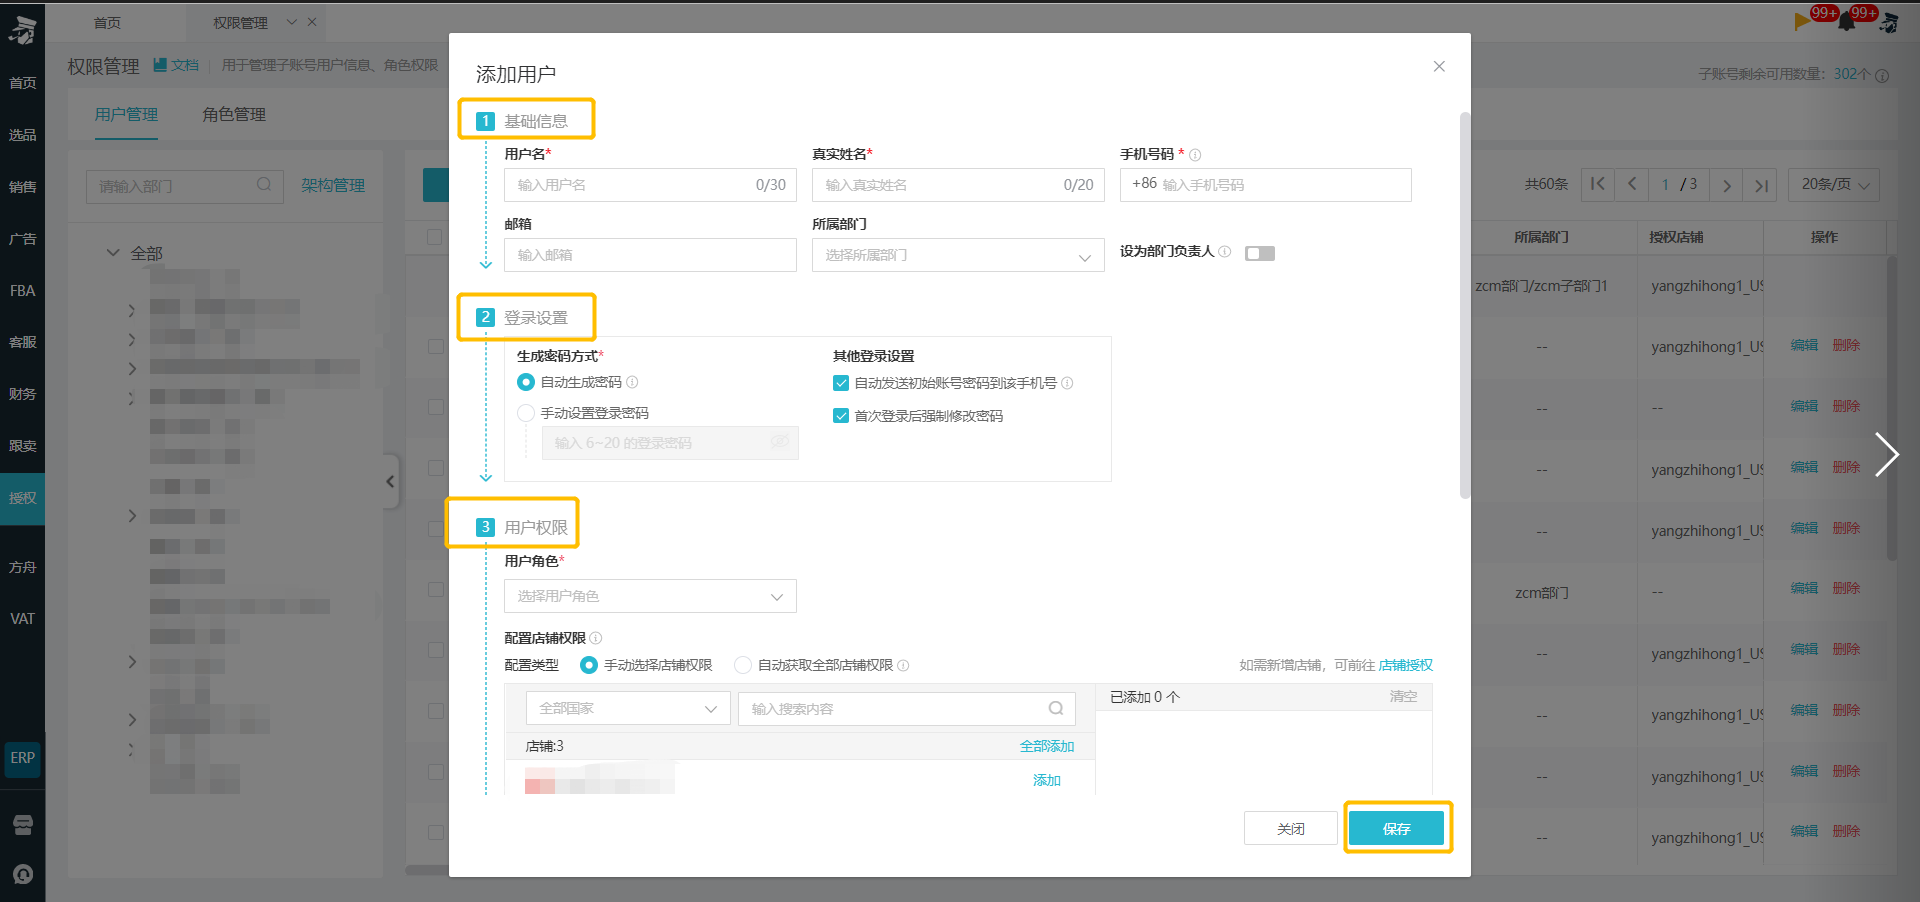Check the select-all checkbox in table header
Viewport: 1920px width, 902px height.
(x=434, y=237)
